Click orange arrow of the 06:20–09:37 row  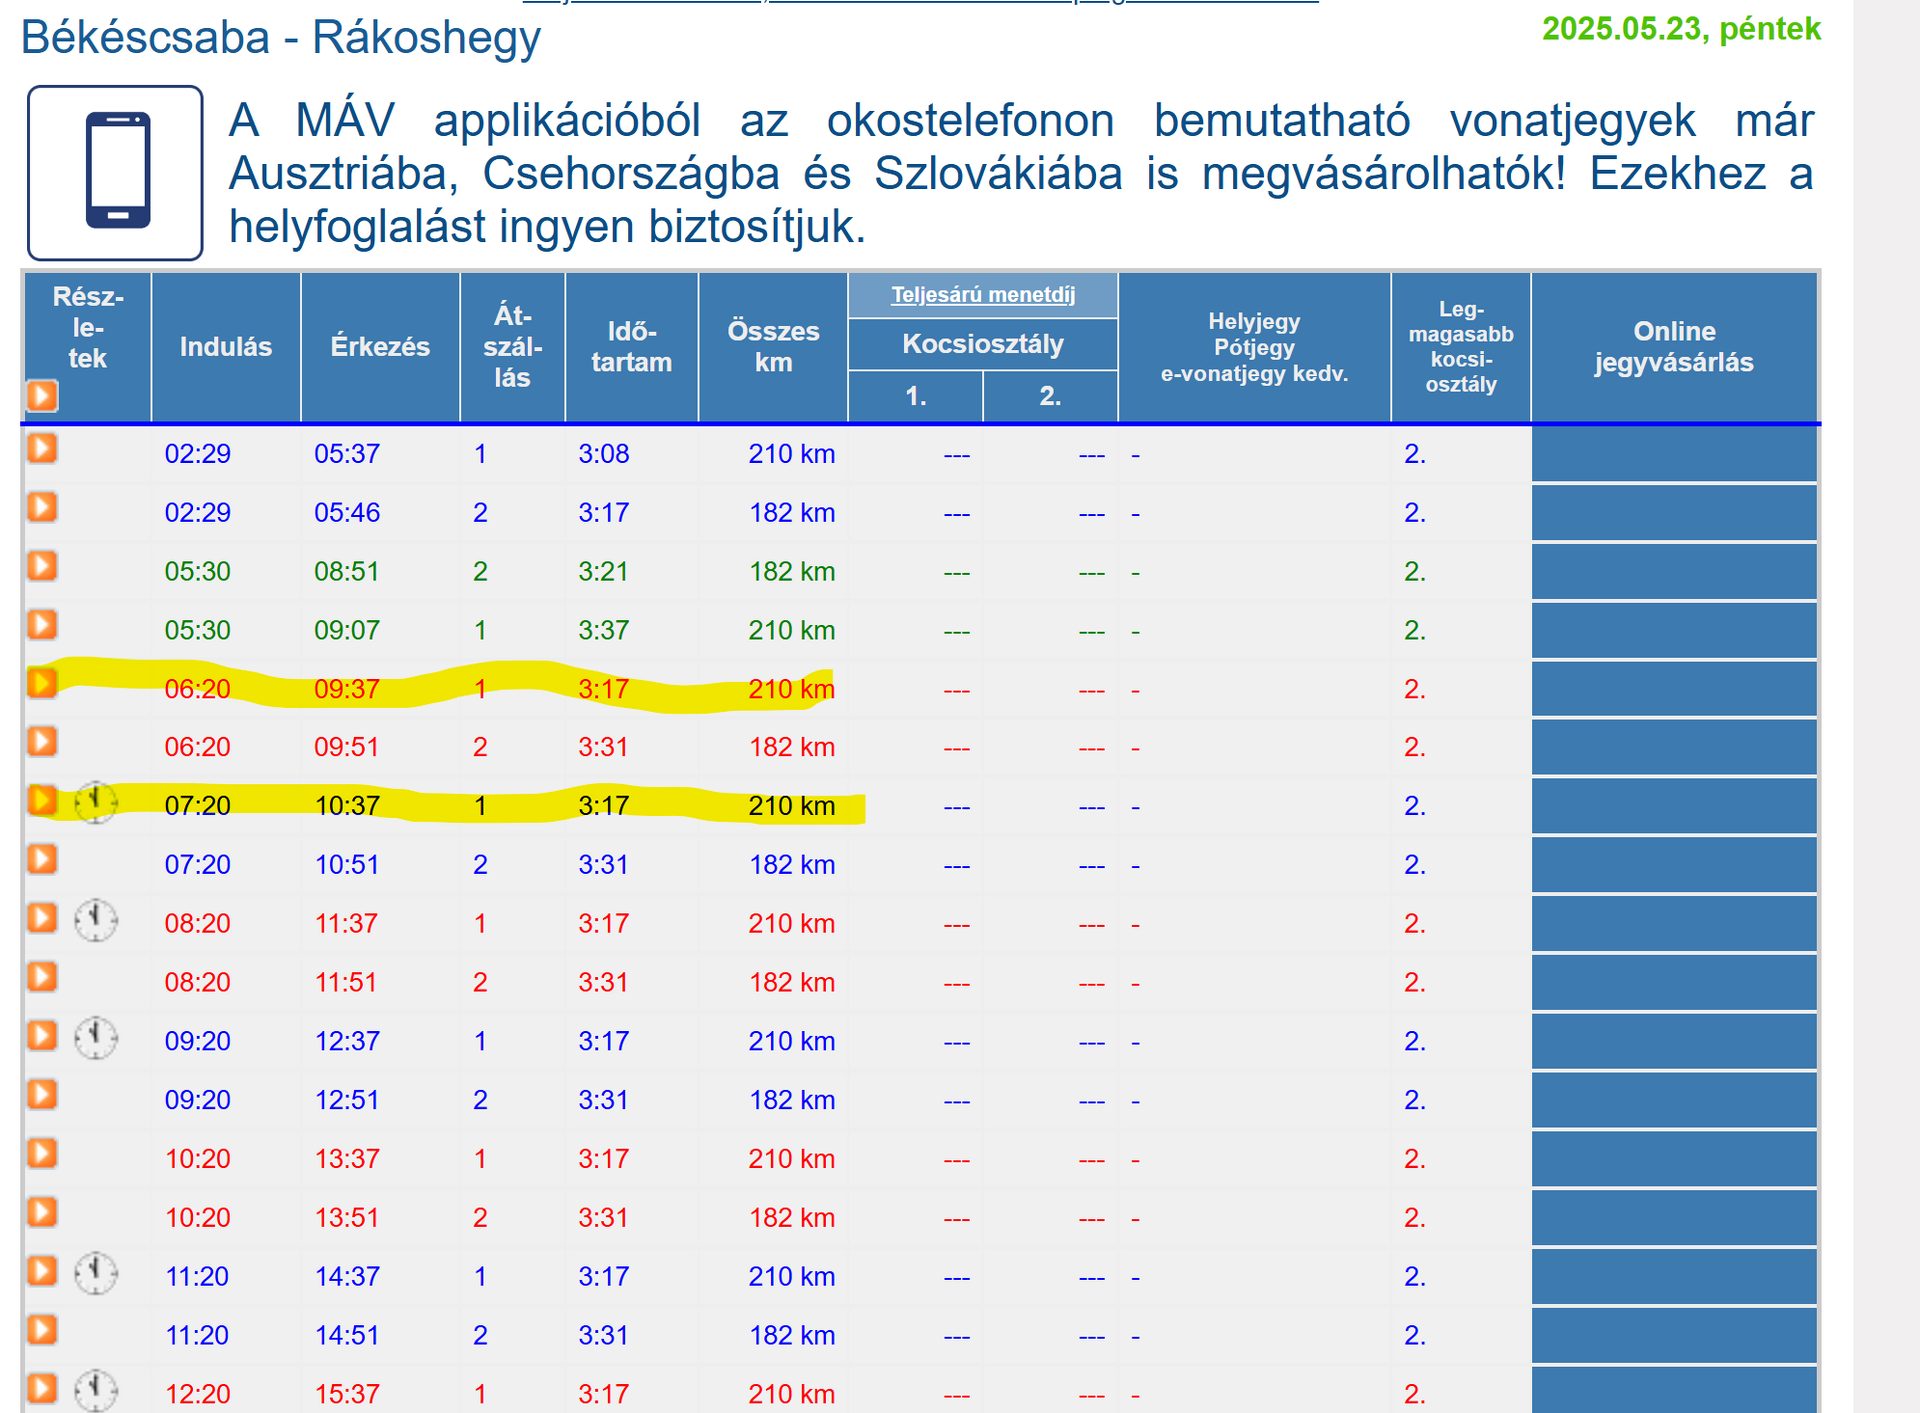click(x=42, y=684)
